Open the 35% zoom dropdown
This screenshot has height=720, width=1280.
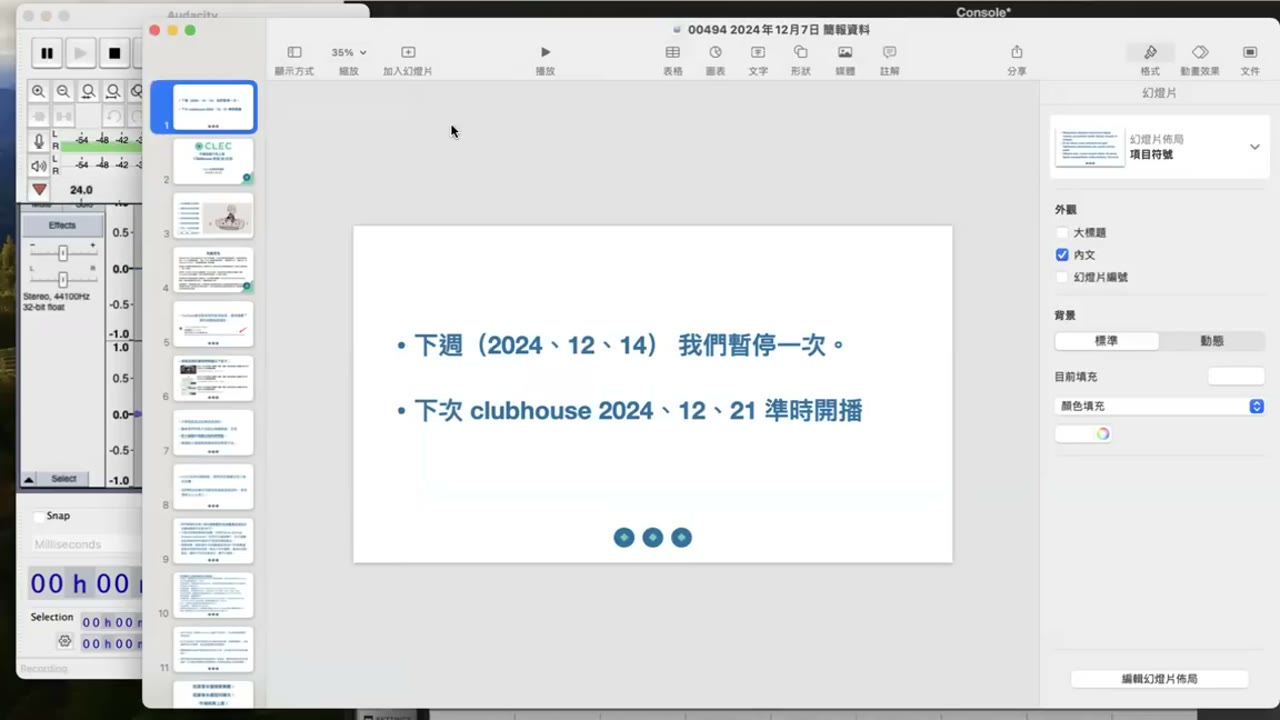coord(349,52)
